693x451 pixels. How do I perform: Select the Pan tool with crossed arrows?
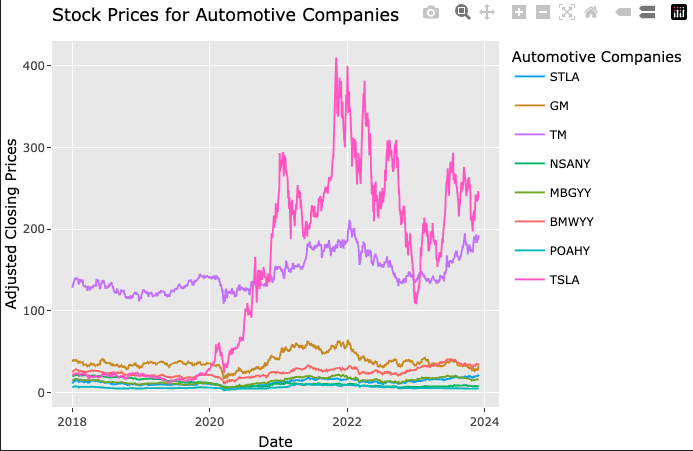[x=487, y=12]
